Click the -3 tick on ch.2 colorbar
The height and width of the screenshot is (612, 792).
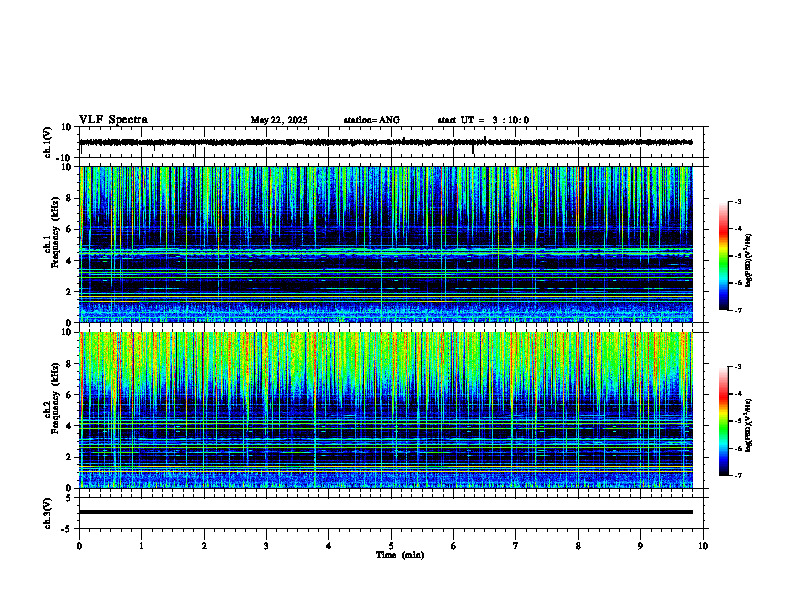tap(738, 367)
